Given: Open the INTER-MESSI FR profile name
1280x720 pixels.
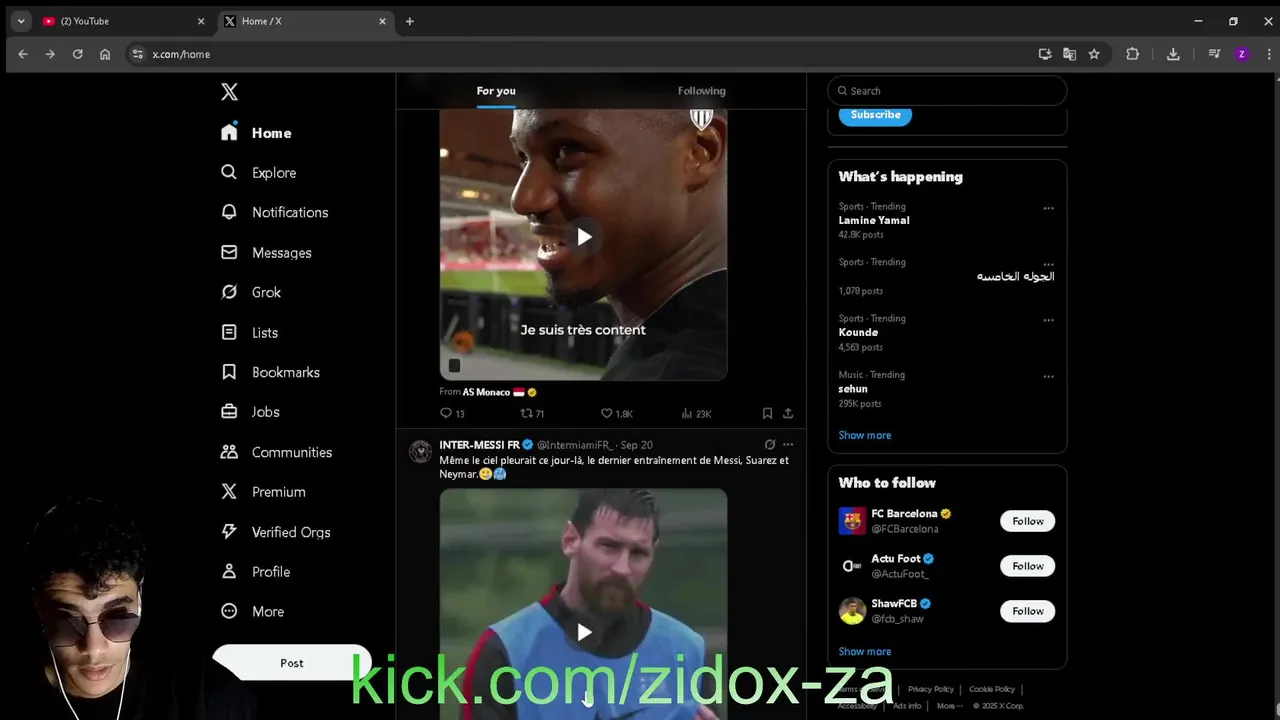Looking at the screenshot, I should tap(479, 445).
